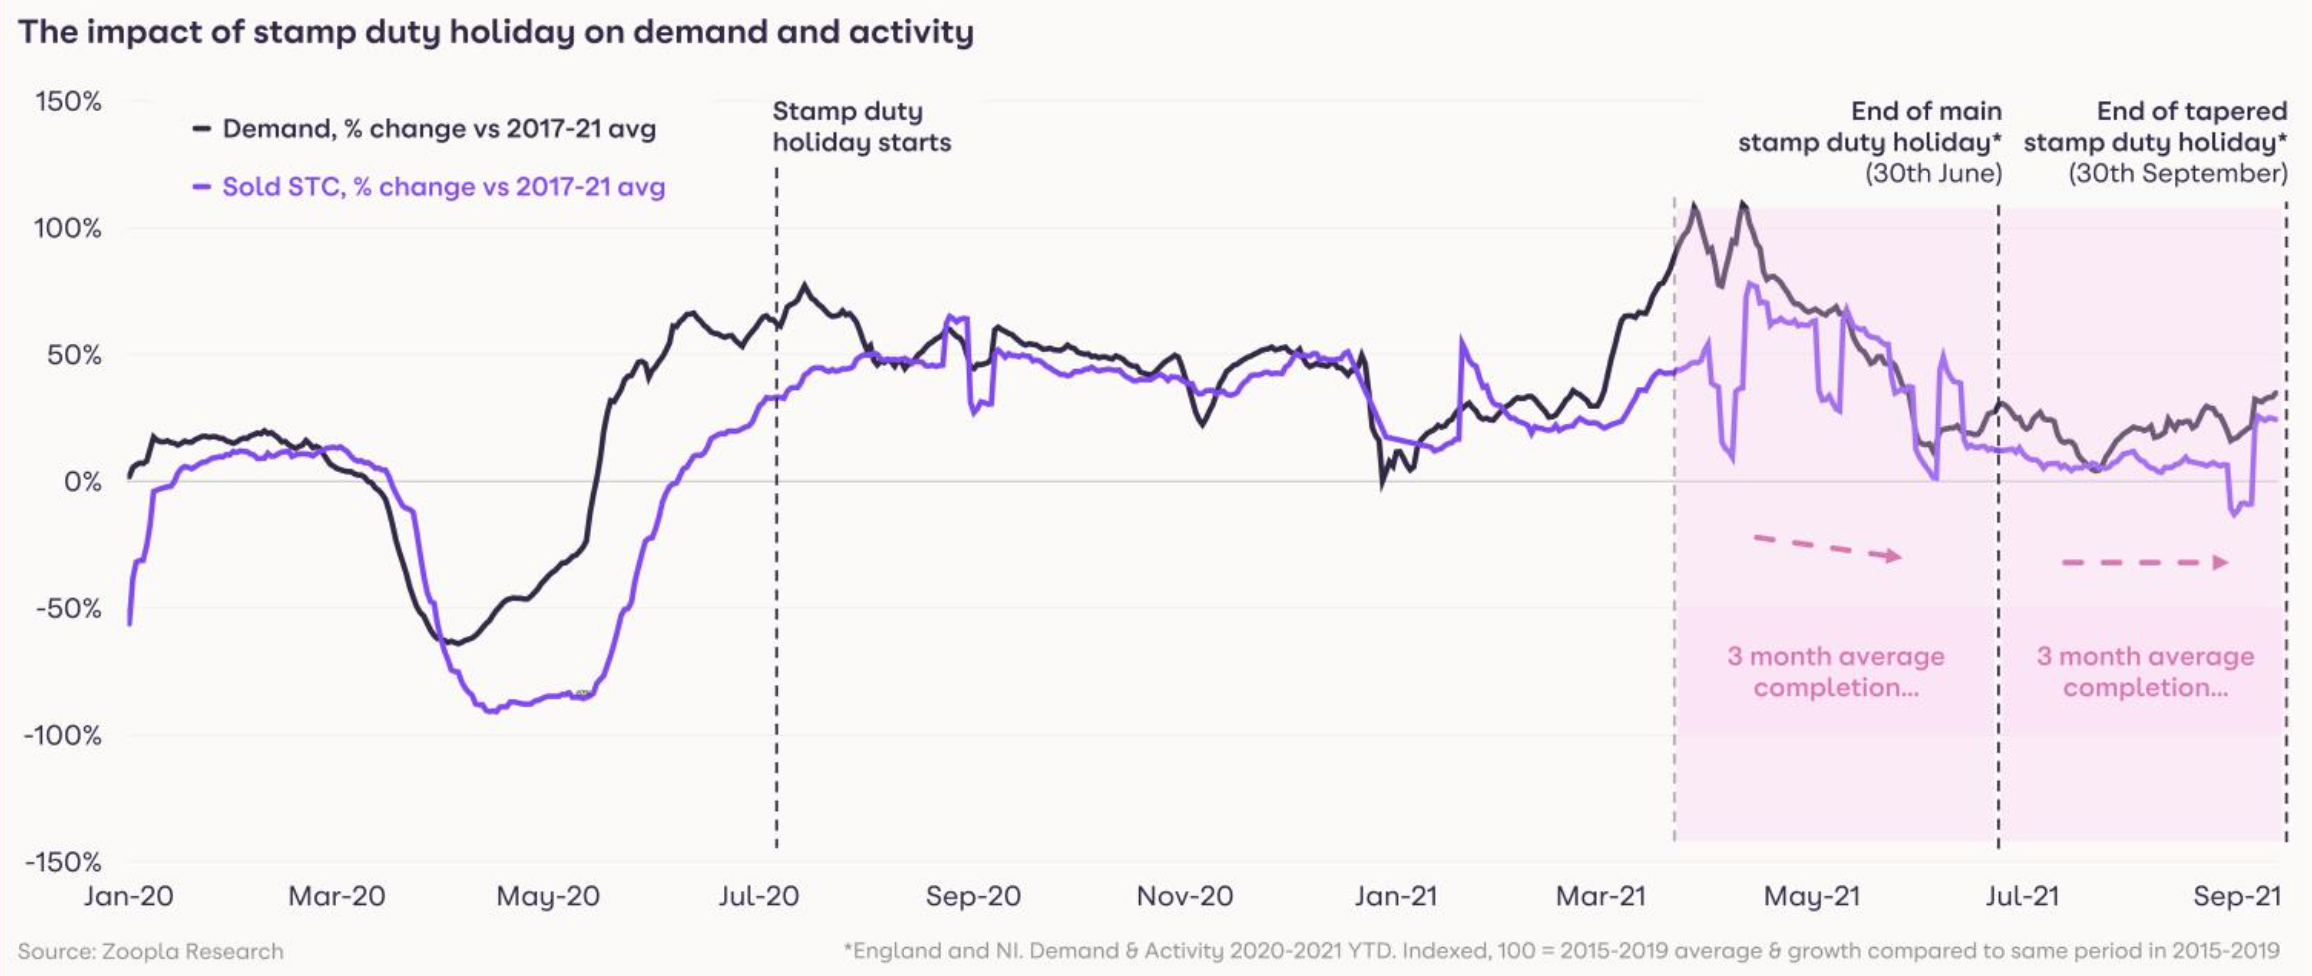The width and height of the screenshot is (2312, 976).
Task: Click the Jan-21 x-axis label
Action: [x=1395, y=896]
